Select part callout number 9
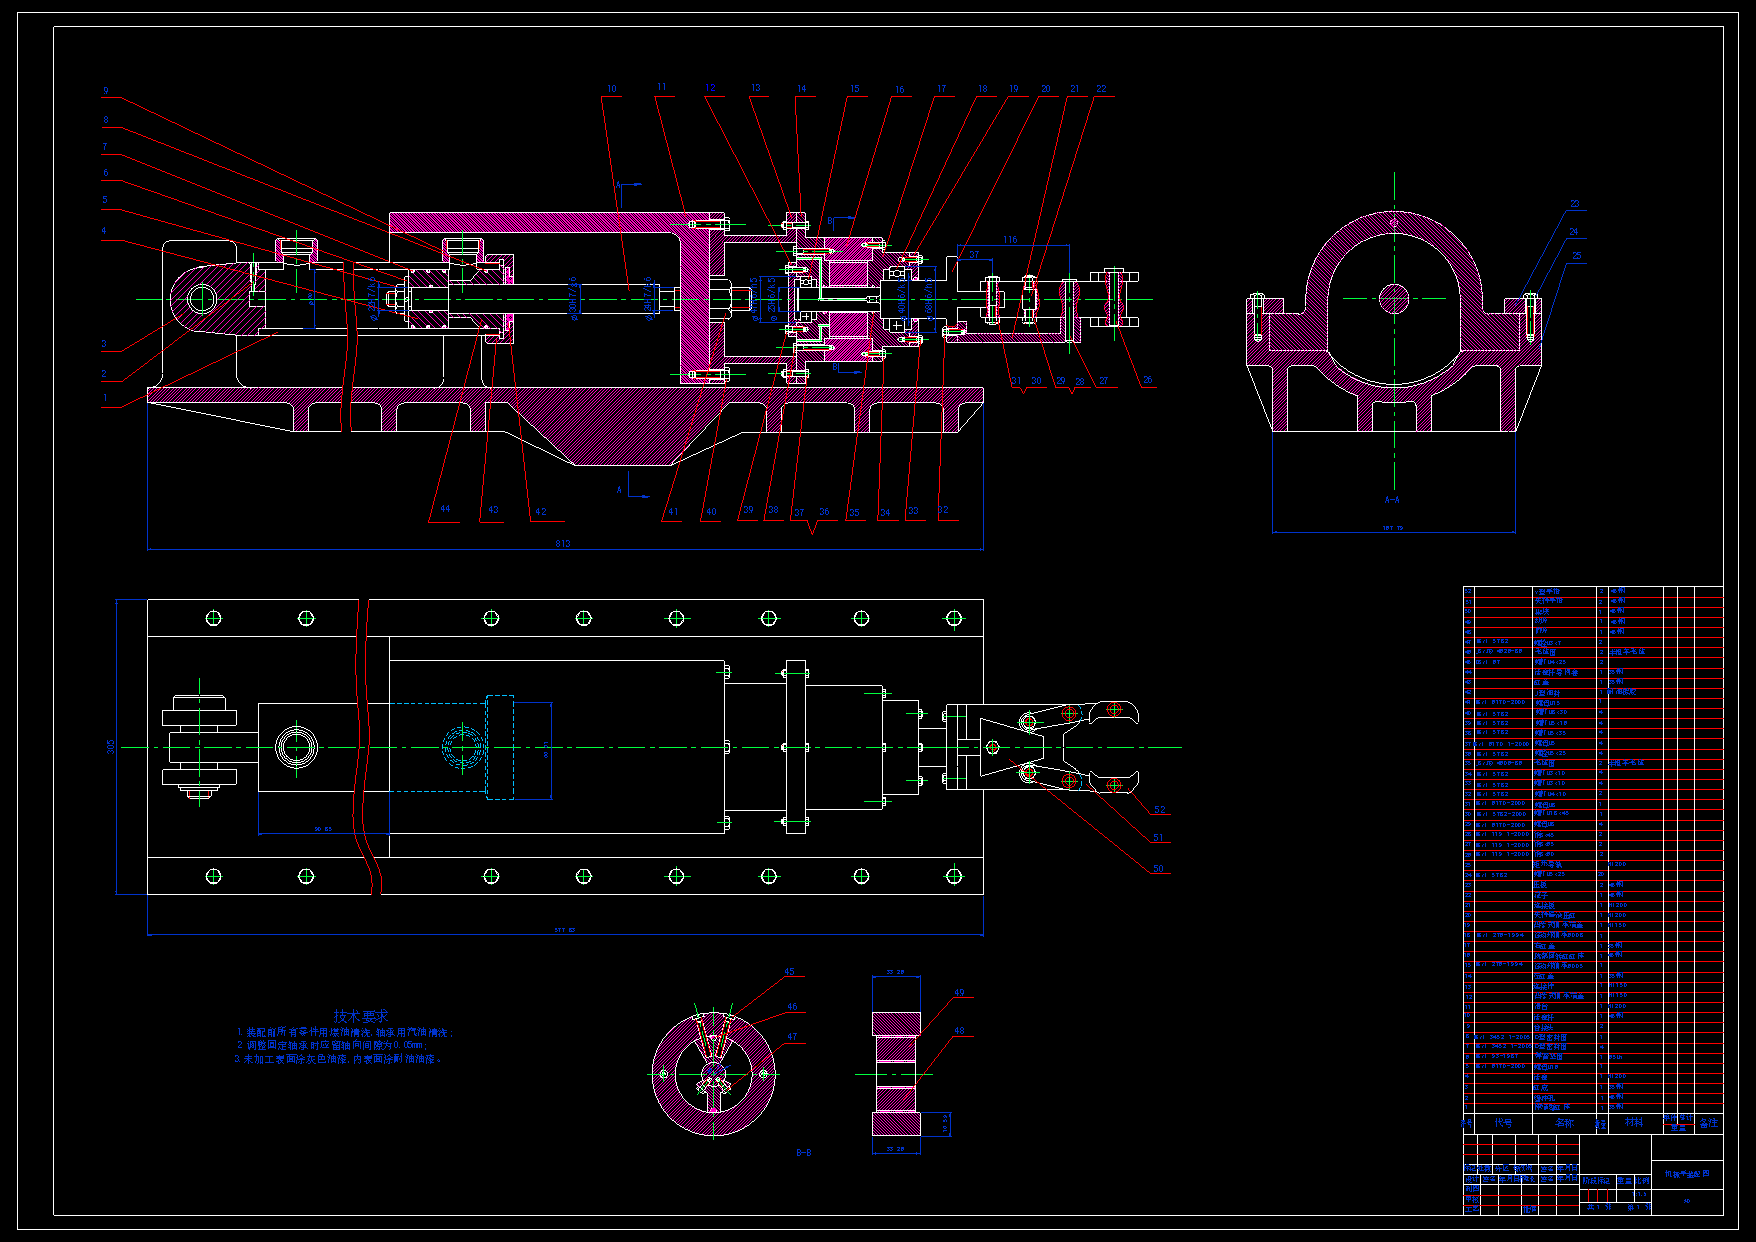The height and width of the screenshot is (1242, 1756). (105, 91)
